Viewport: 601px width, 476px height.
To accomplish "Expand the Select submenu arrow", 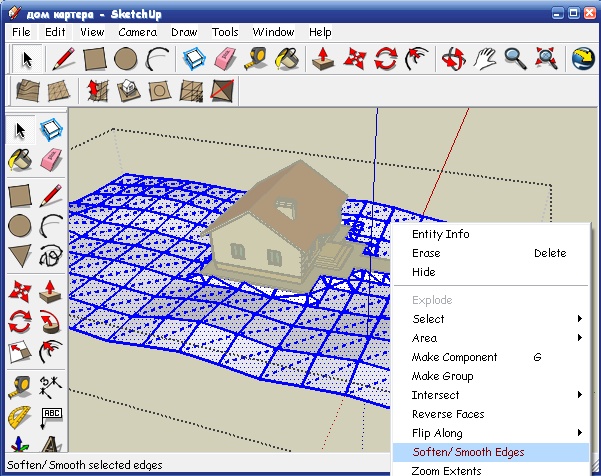I will pos(580,318).
